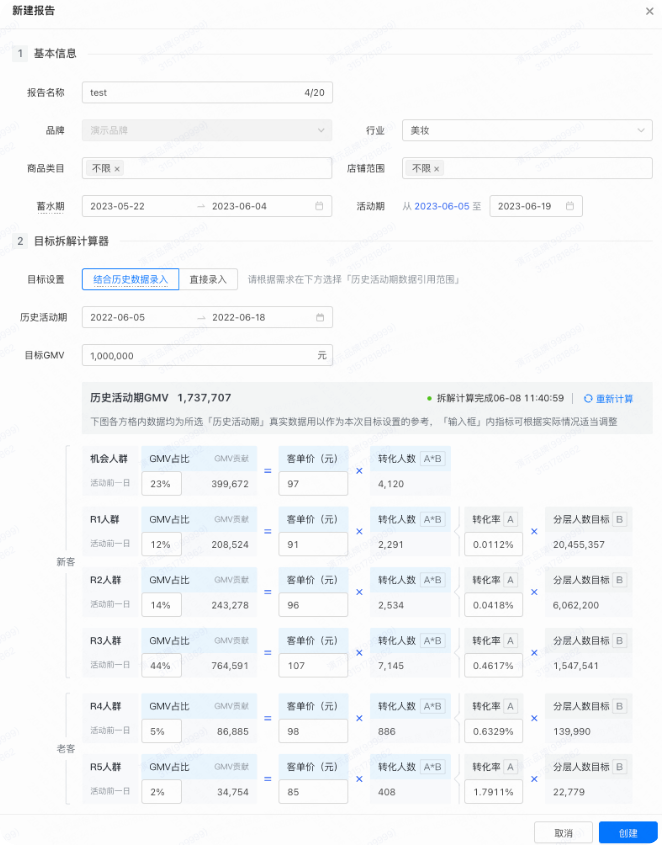Click the R4人群 客单价 input 98
Image resolution: width=662 pixels, height=845 pixels.
[313, 731]
